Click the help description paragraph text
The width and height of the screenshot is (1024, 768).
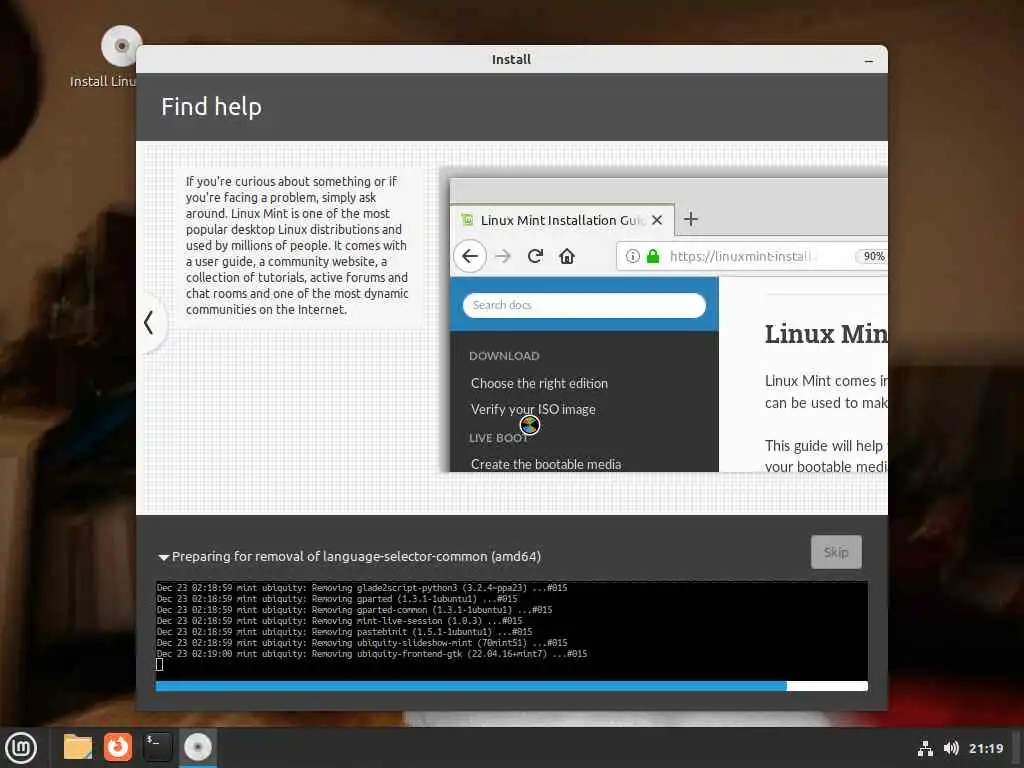point(297,246)
